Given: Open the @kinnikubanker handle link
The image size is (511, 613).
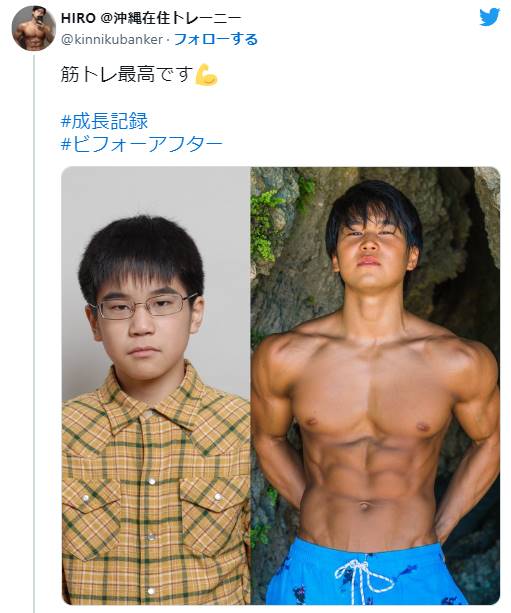Looking at the screenshot, I should (112, 39).
